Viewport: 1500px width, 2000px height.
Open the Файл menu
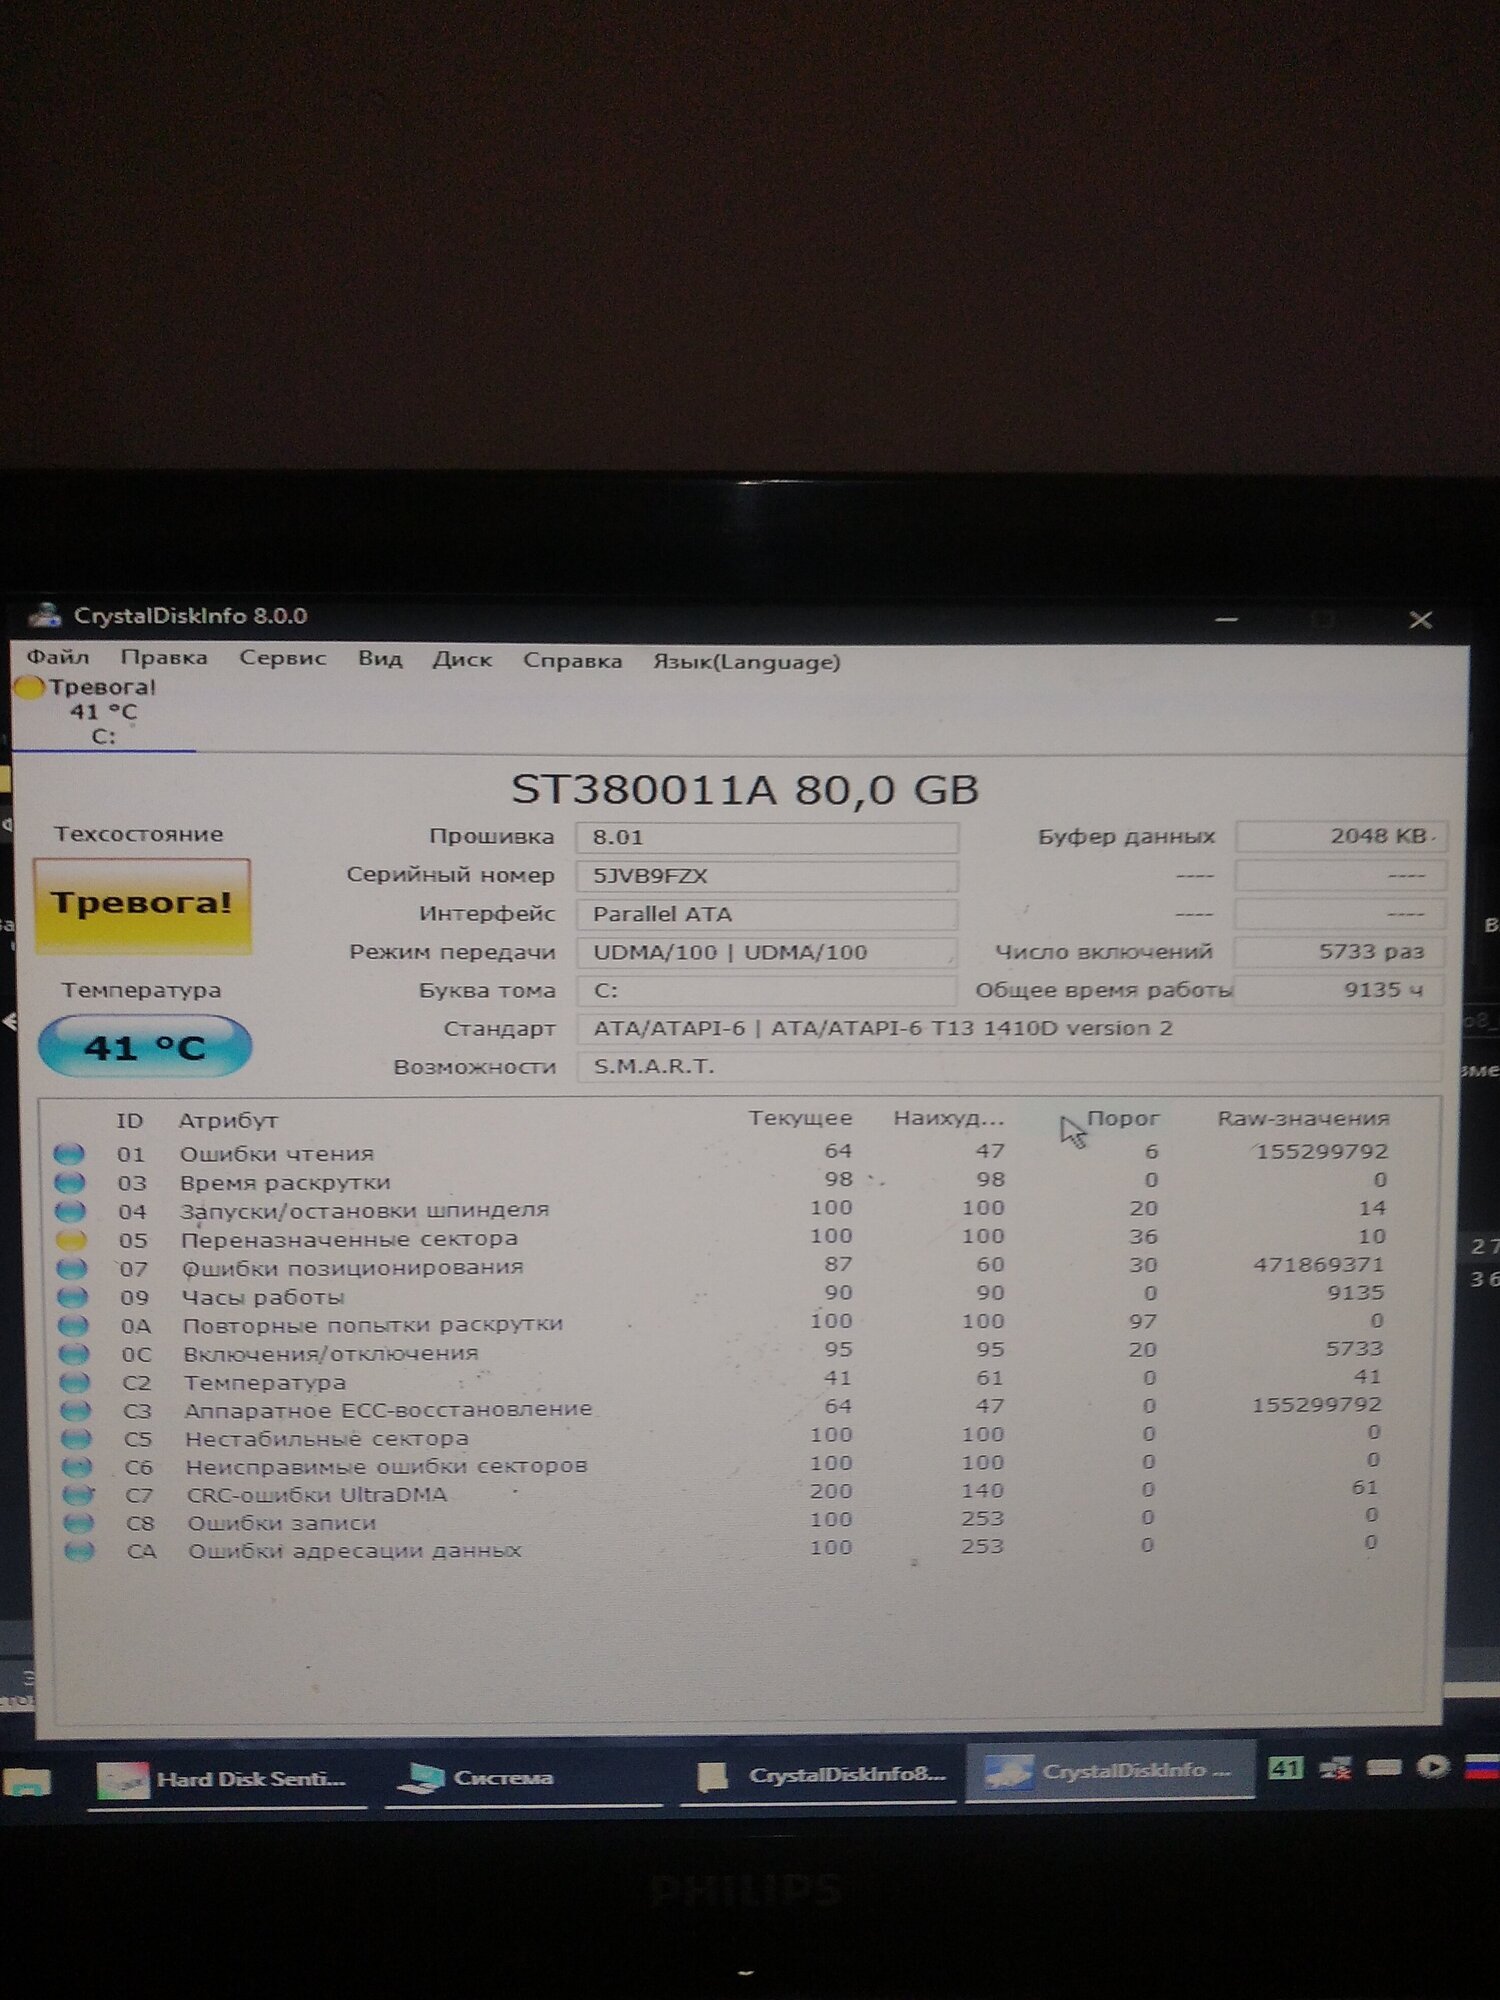57,657
